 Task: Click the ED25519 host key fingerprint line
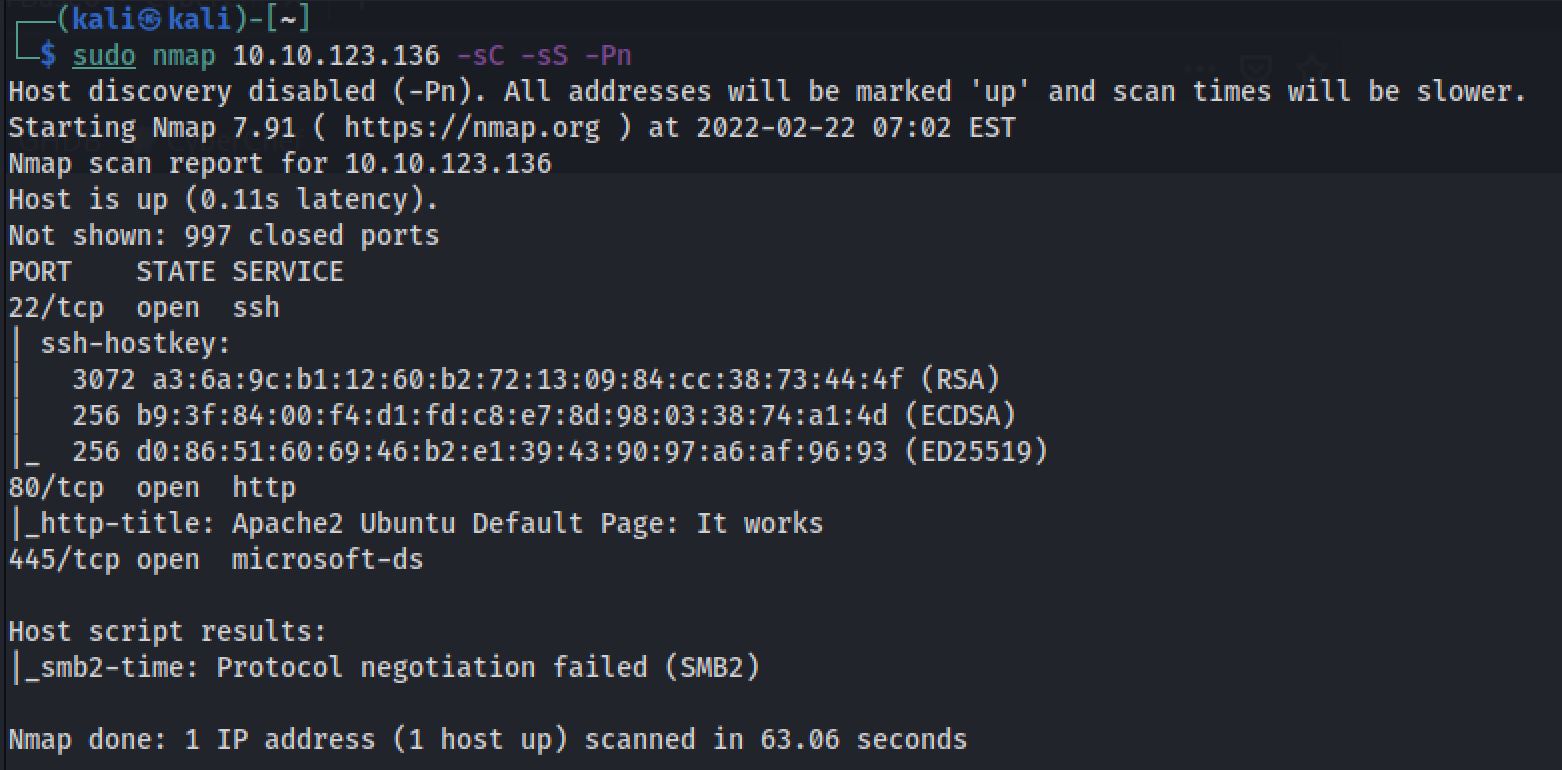point(559,452)
